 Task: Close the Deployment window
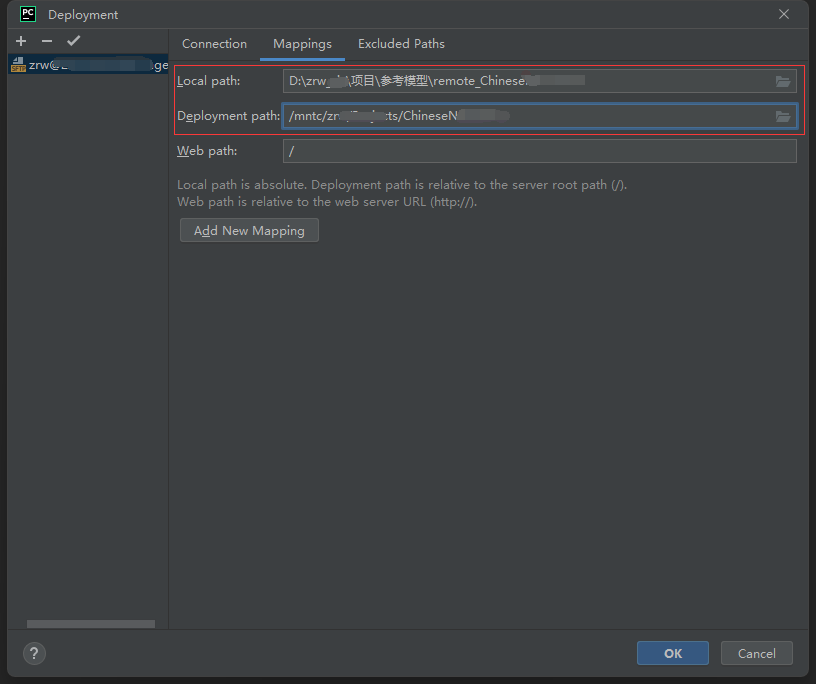click(x=784, y=14)
